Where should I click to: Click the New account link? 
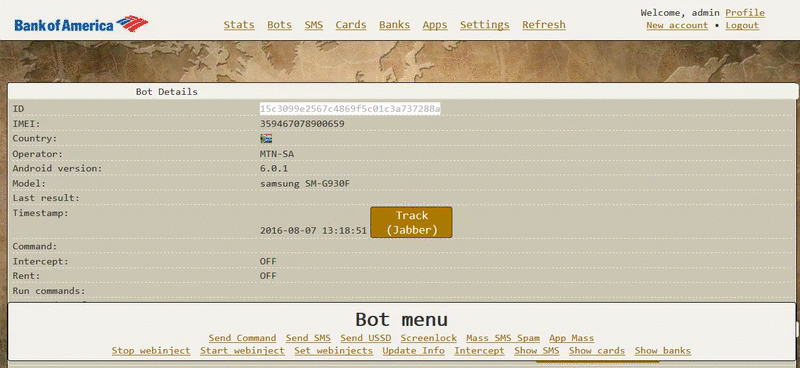point(677,26)
